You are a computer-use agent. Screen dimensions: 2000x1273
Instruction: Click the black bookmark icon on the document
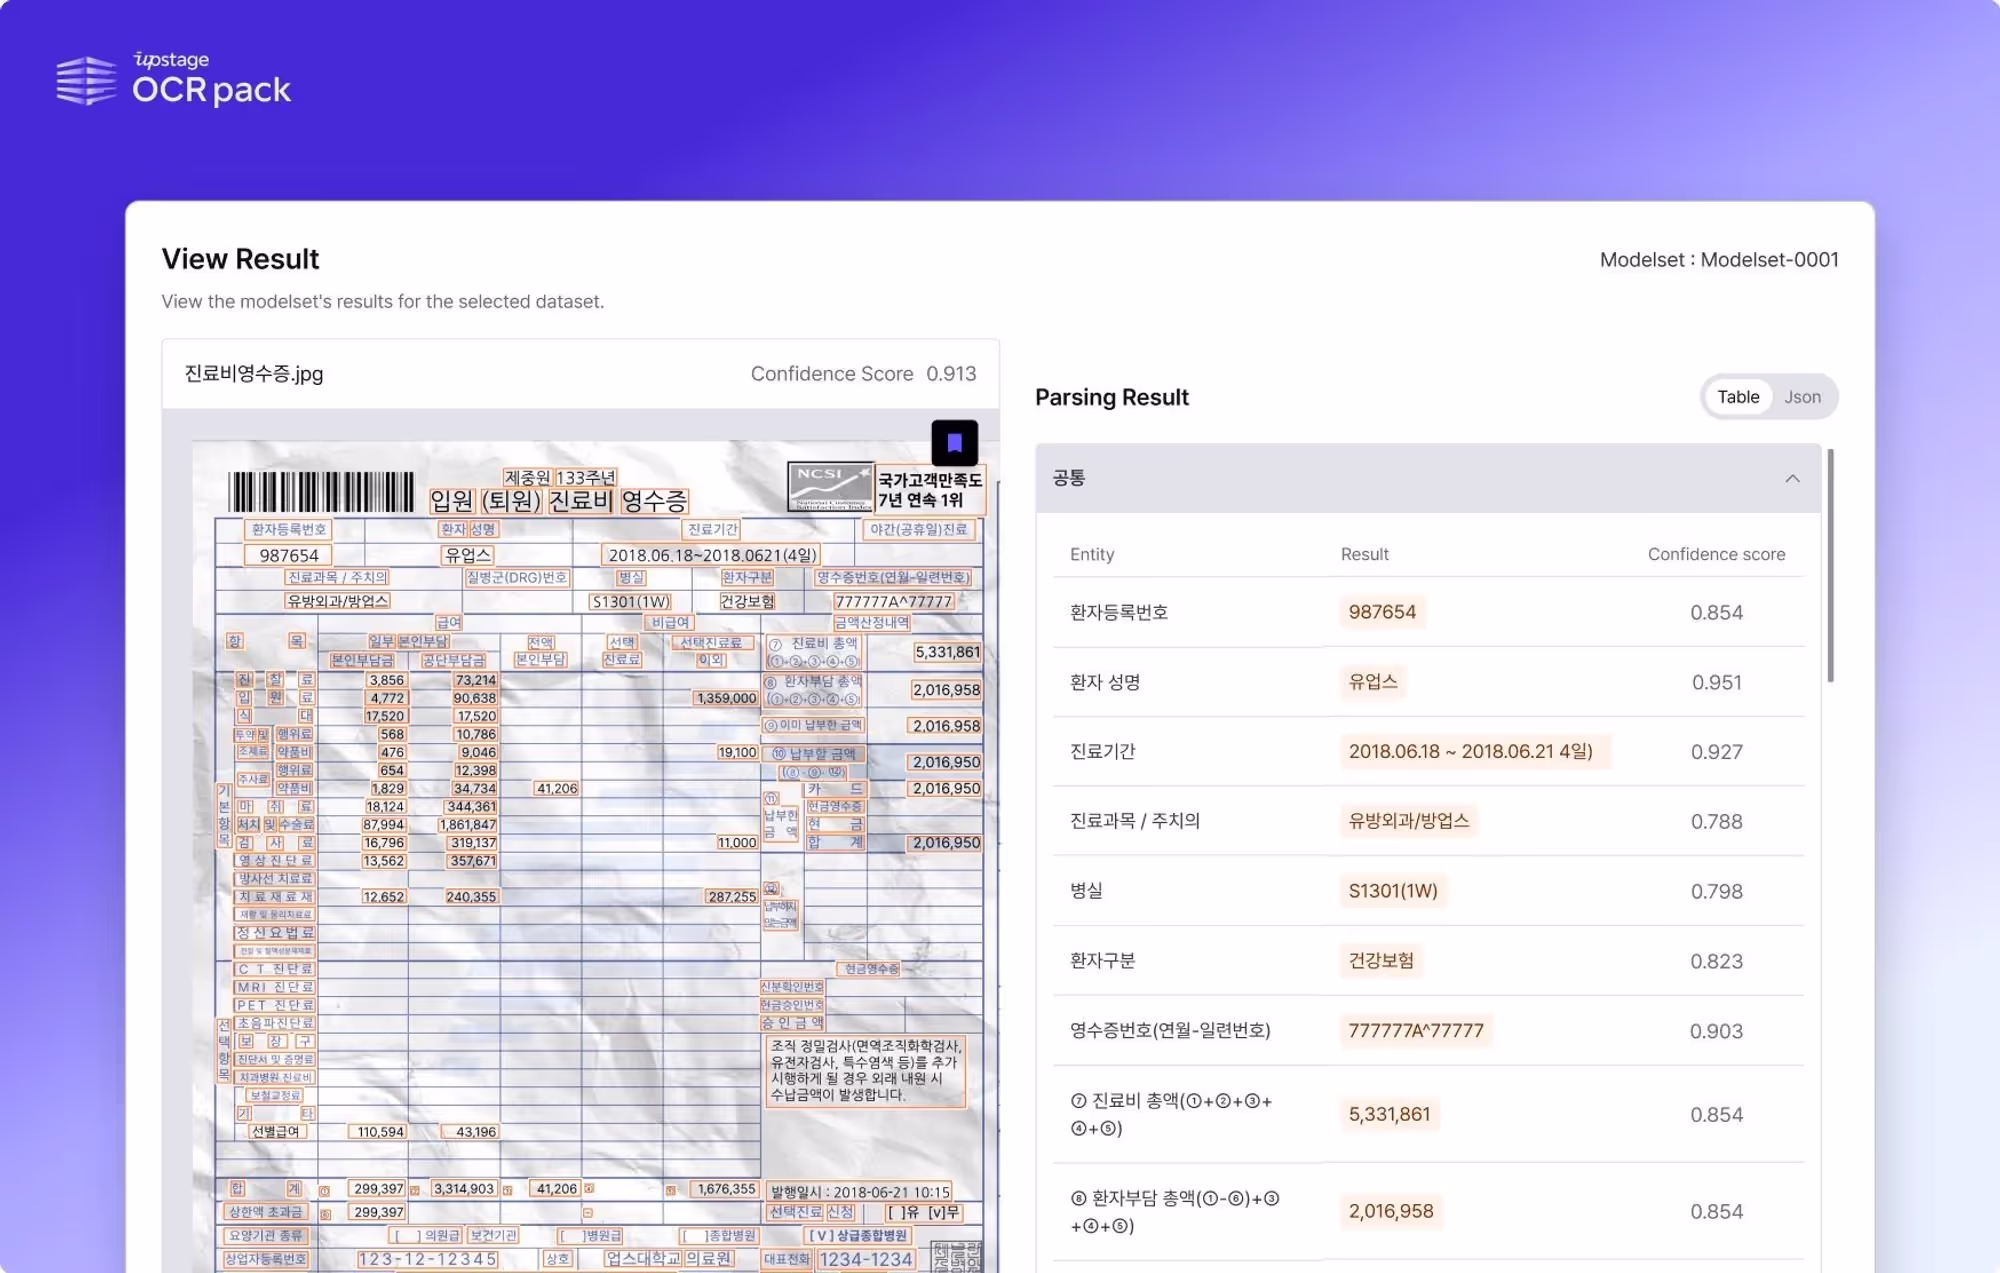pos(954,442)
